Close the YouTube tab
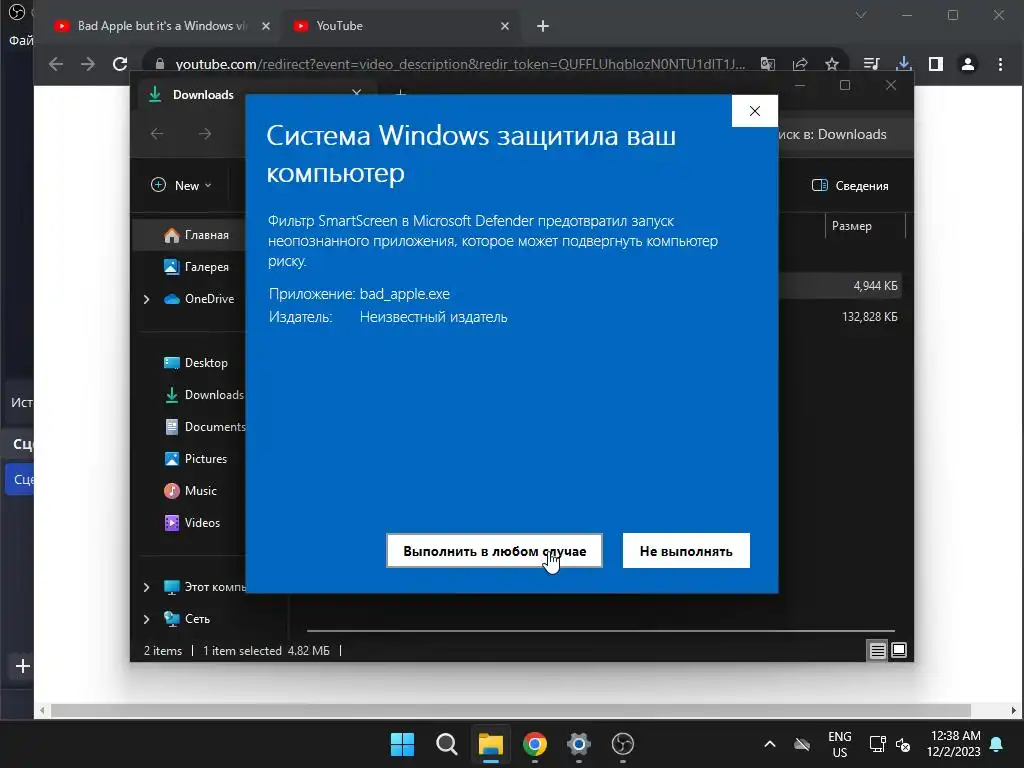This screenshot has width=1024, height=768. click(x=505, y=26)
